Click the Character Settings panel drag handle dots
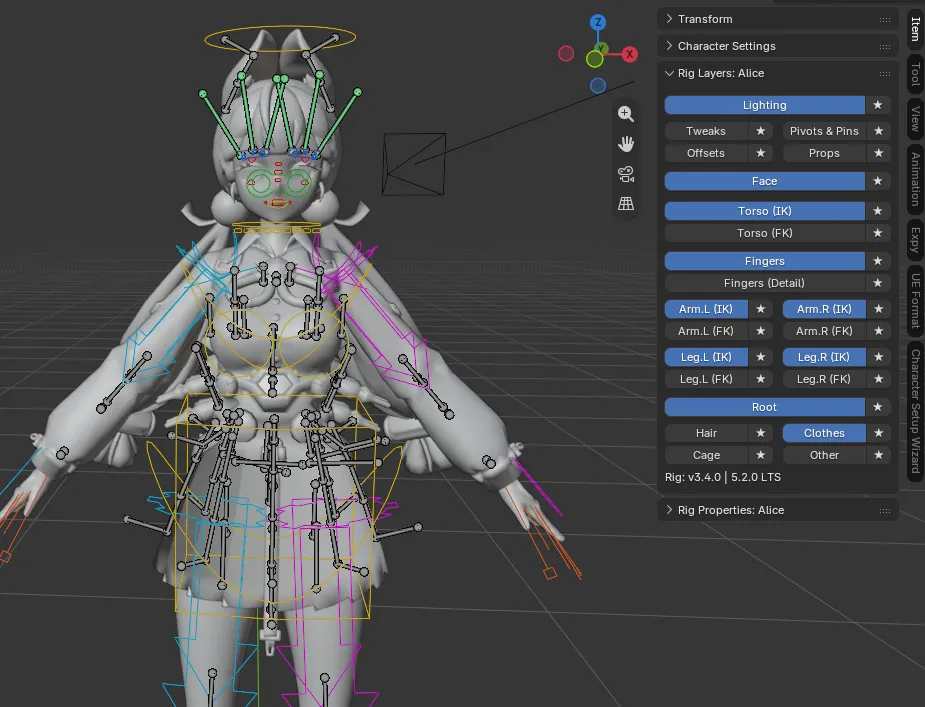The image size is (925, 707). [x=885, y=47]
